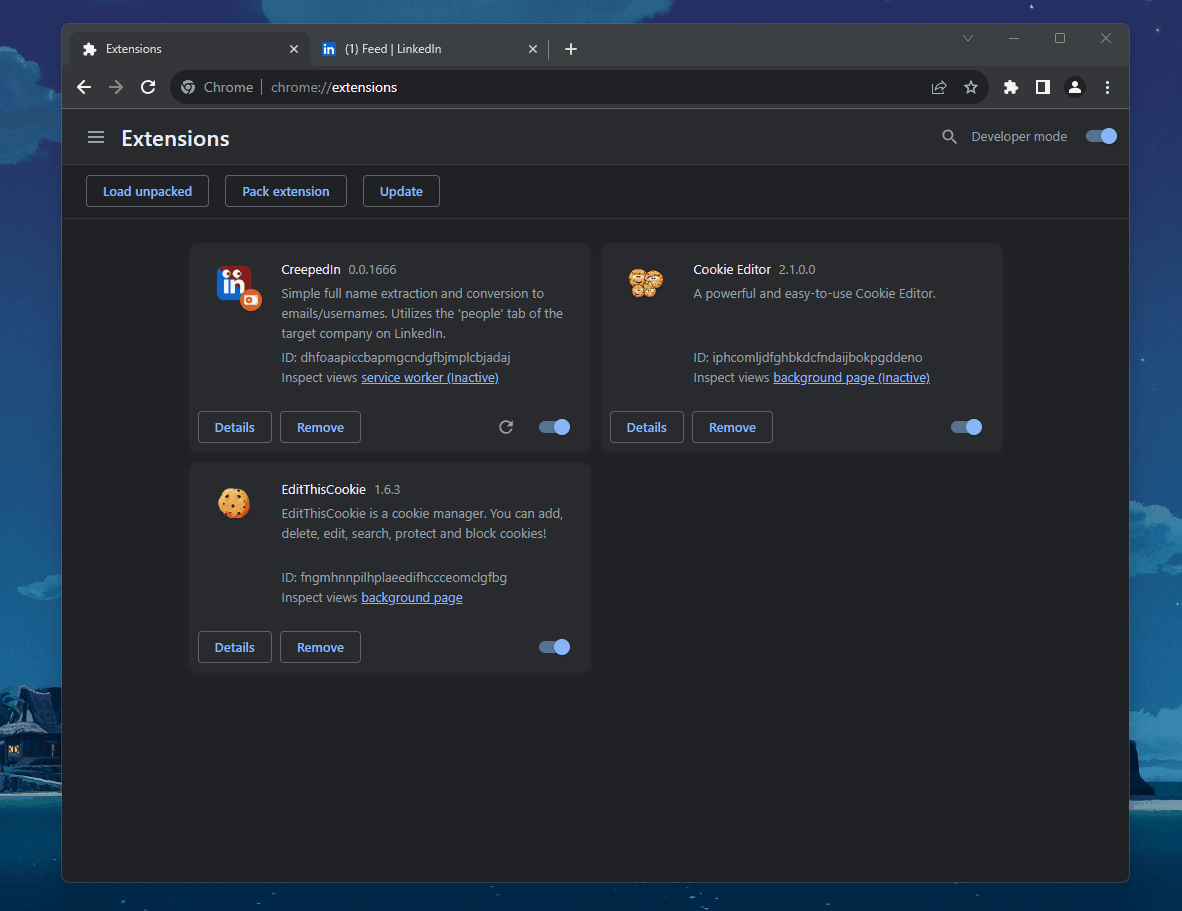Go back to the previous page
1182x911 pixels.
click(84, 87)
